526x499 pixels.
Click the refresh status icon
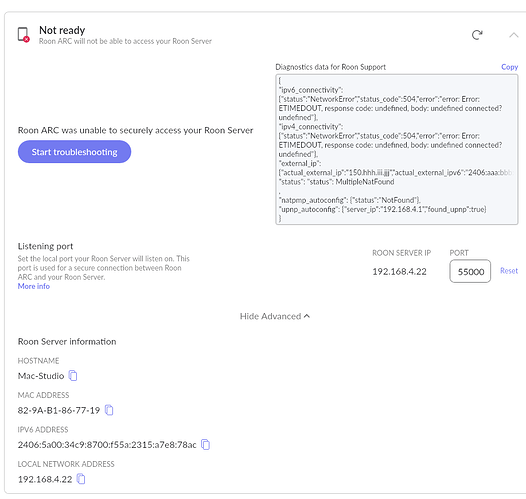pyautogui.click(x=477, y=35)
